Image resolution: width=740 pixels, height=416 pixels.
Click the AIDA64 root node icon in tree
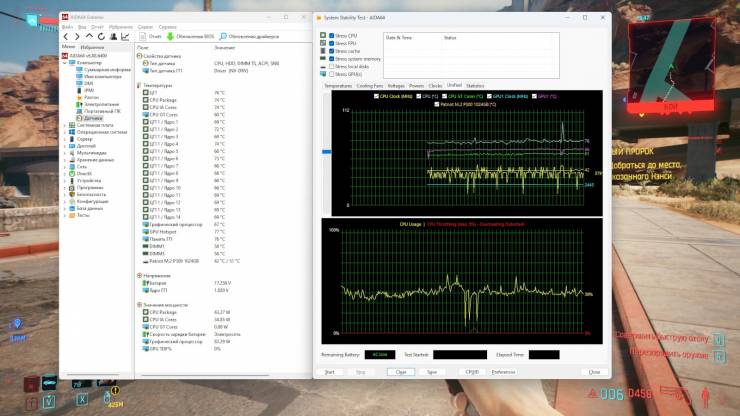65,56
